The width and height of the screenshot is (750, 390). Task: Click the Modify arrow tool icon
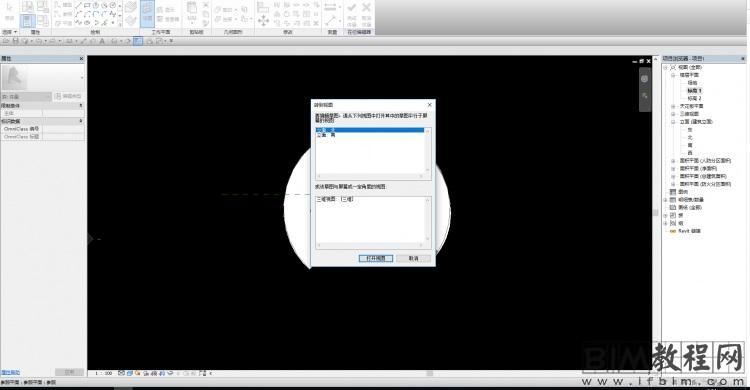pos(9,10)
